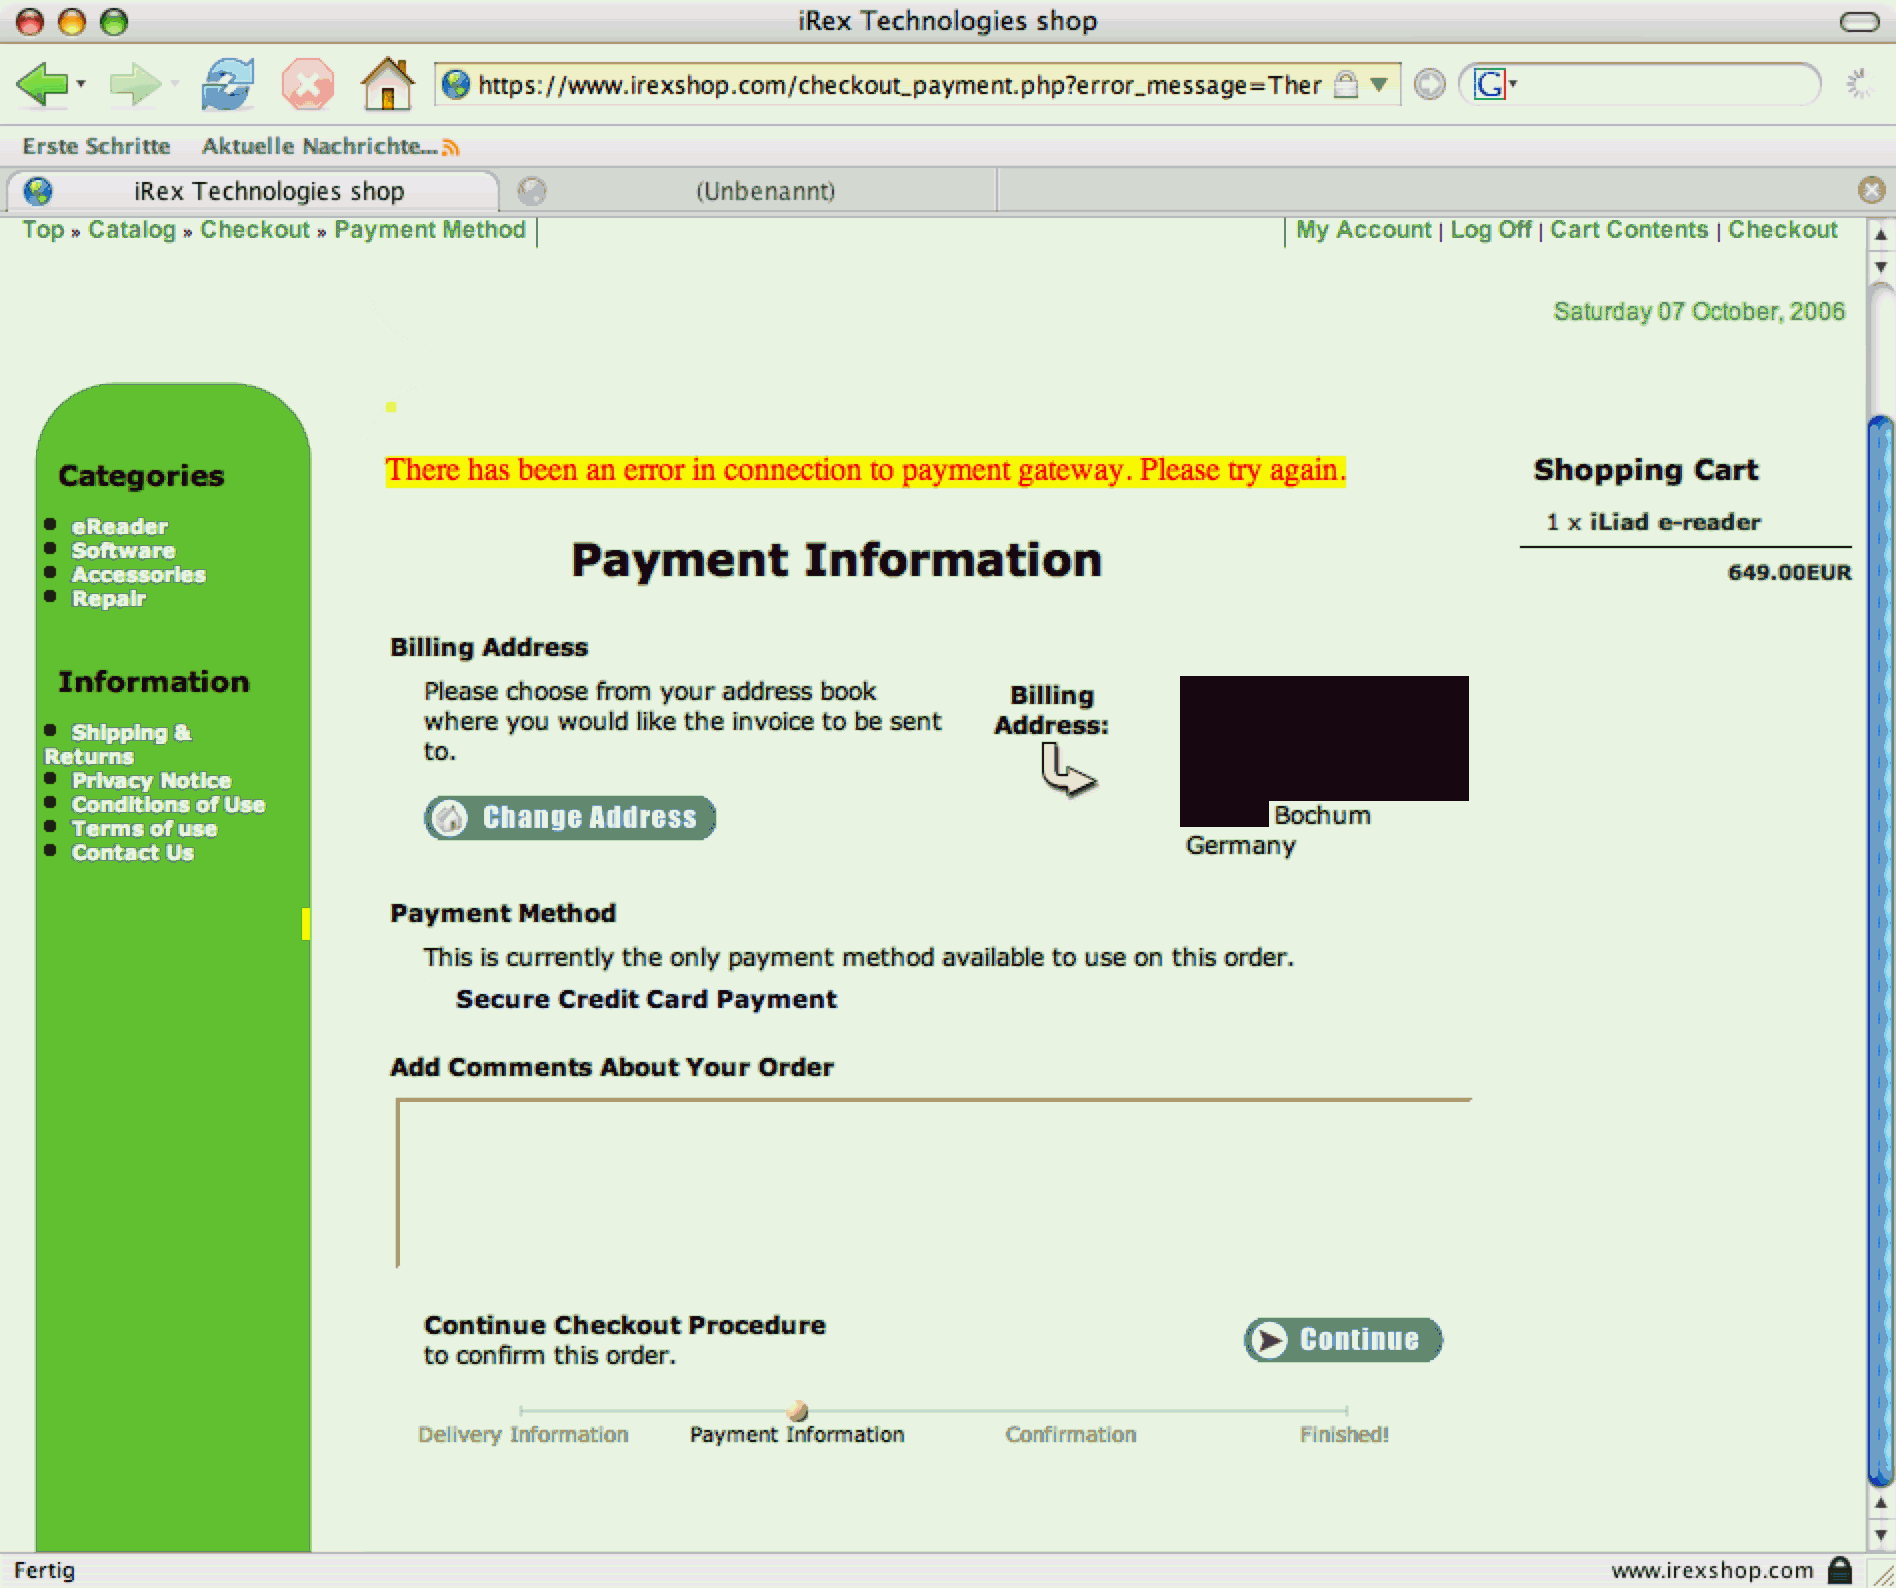Open the iLiad e-reader cart item
Image resolution: width=1896 pixels, height=1588 pixels.
1675,522
